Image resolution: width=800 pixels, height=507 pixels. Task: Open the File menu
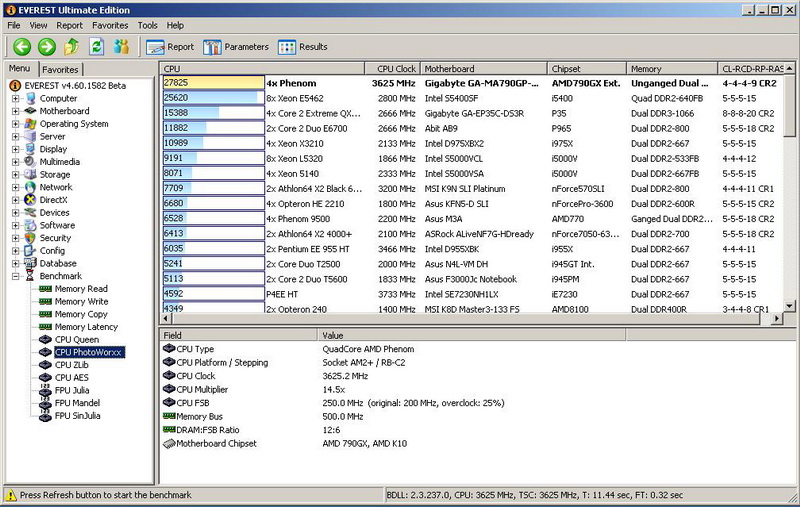coord(14,25)
